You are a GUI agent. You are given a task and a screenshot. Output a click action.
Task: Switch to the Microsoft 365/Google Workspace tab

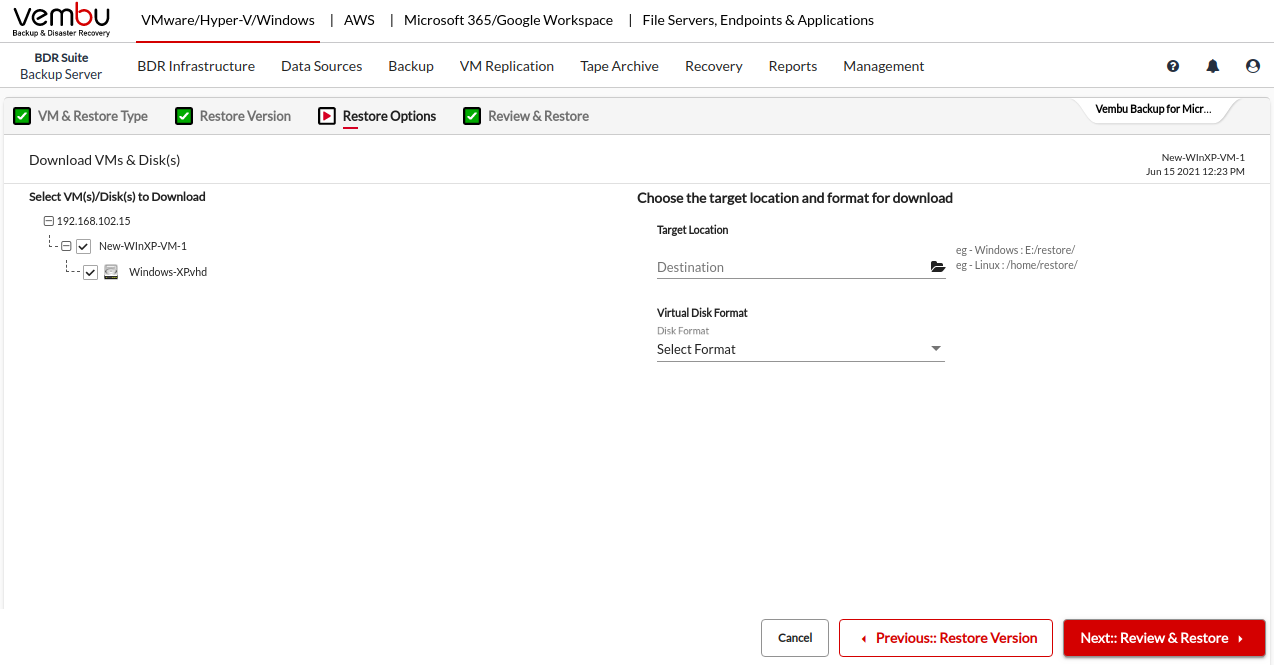[x=508, y=20]
